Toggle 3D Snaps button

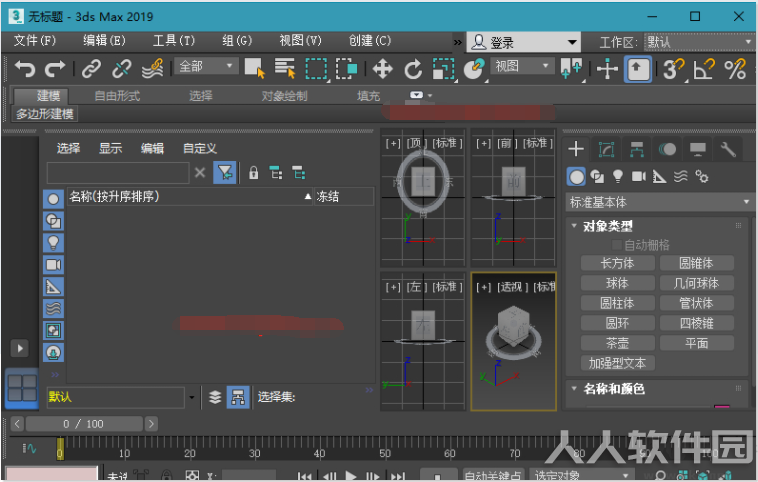click(x=673, y=69)
